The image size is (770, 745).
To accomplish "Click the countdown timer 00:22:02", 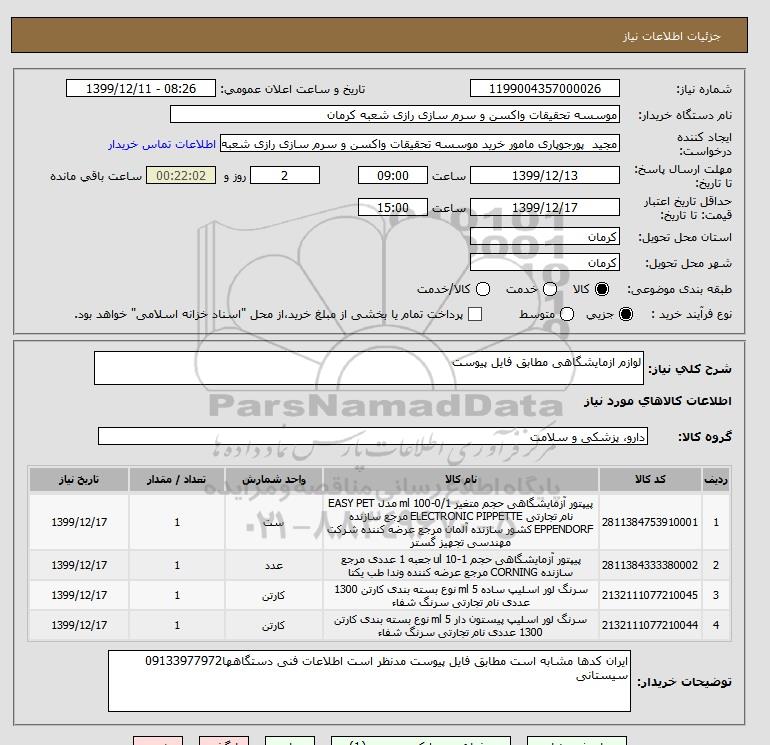I will click(x=181, y=175).
